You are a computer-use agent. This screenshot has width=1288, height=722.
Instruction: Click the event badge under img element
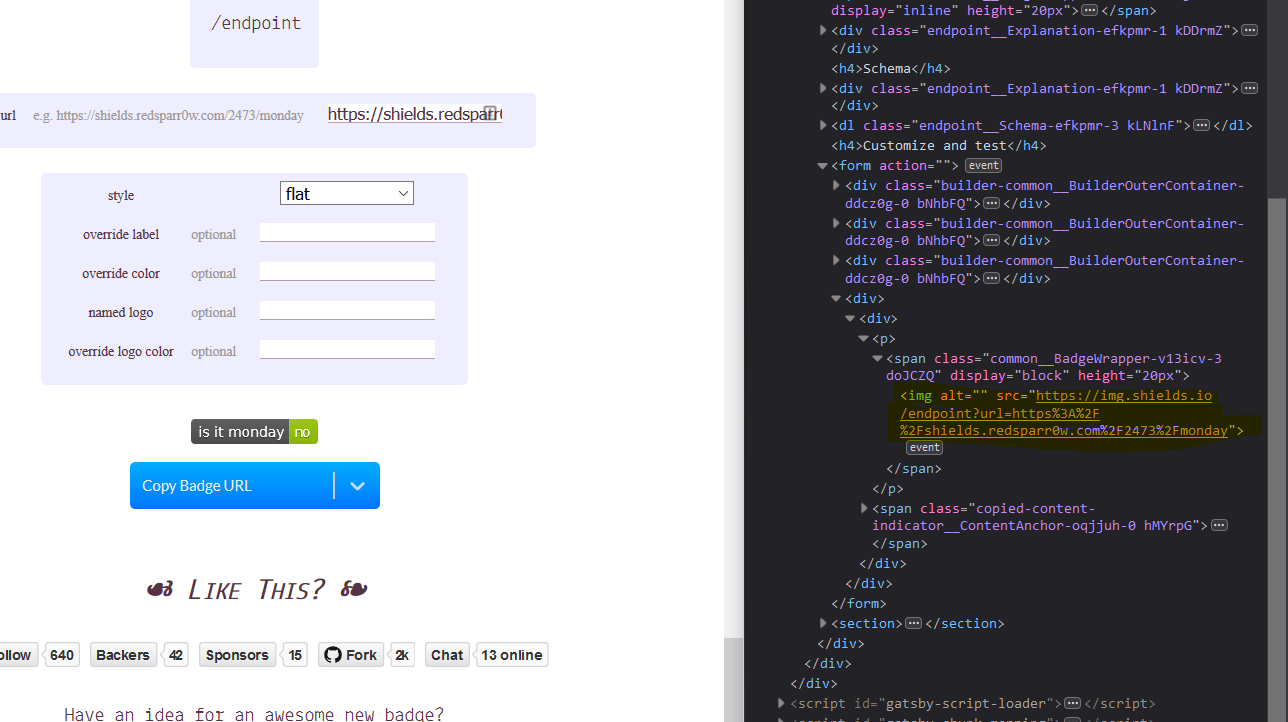pos(924,448)
